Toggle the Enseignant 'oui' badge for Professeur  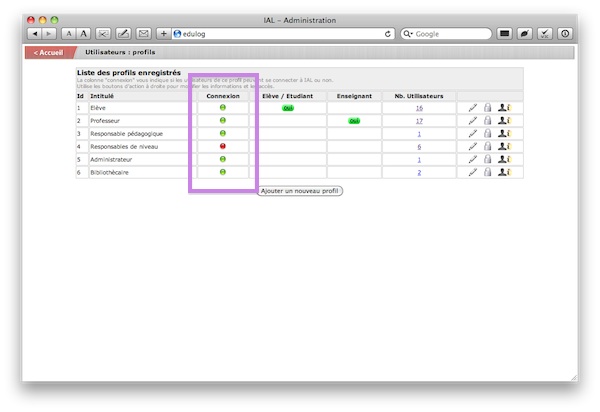click(354, 120)
